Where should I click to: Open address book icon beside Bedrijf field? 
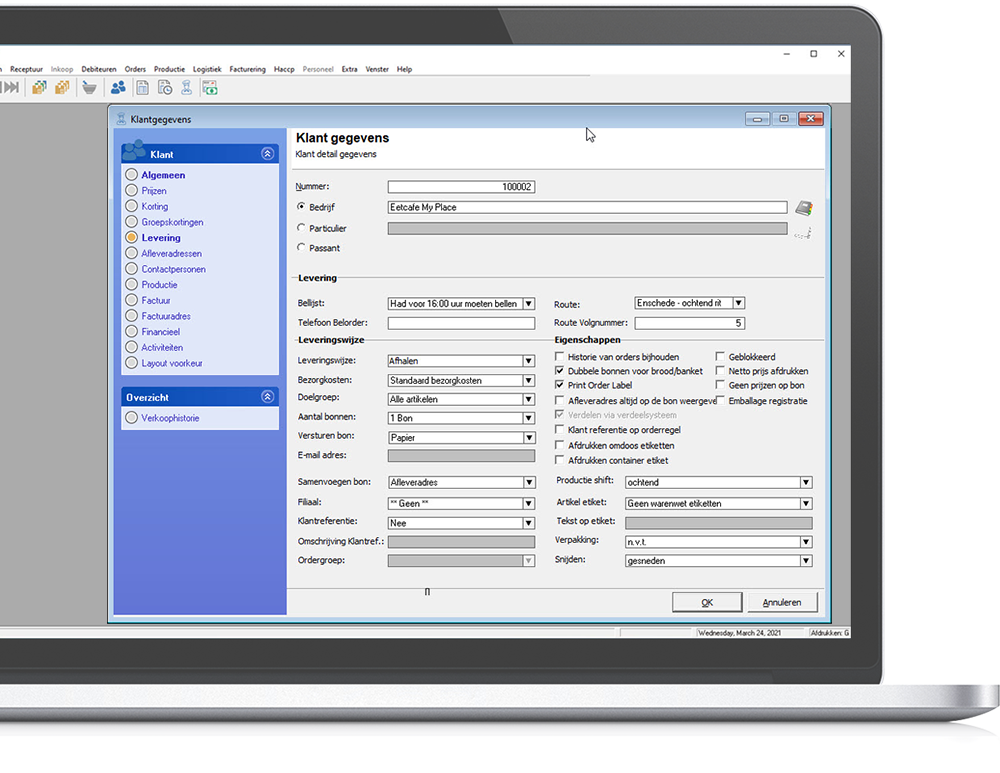pyautogui.click(x=804, y=207)
